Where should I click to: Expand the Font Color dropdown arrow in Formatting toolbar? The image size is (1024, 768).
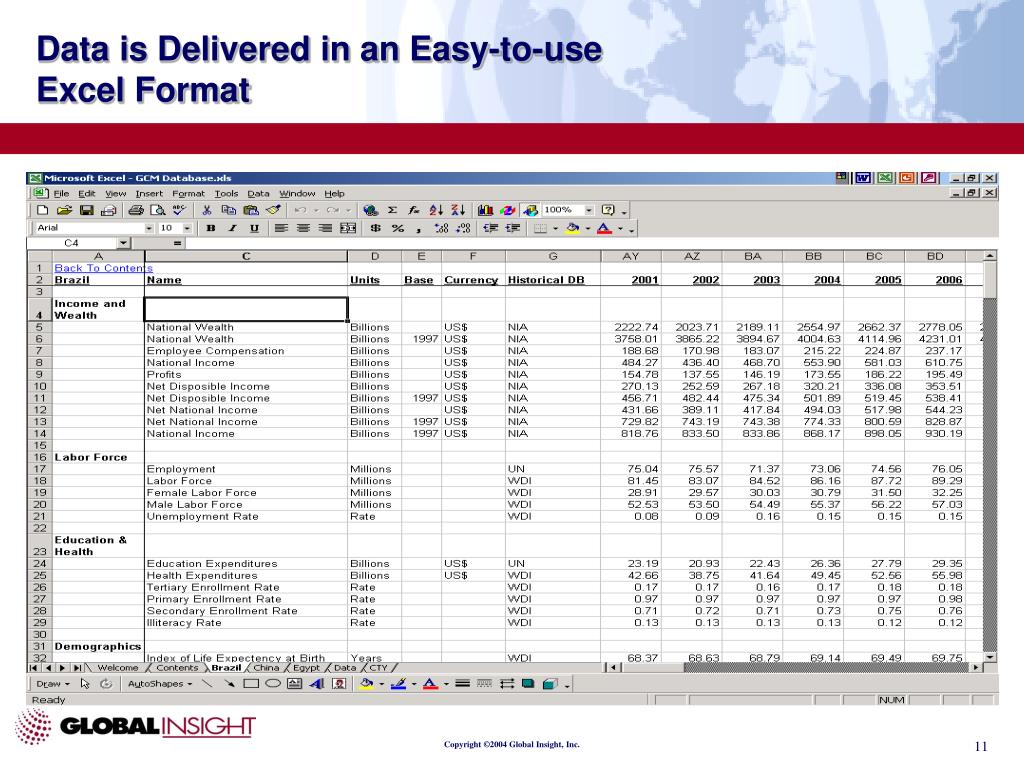[x=620, y=228]
